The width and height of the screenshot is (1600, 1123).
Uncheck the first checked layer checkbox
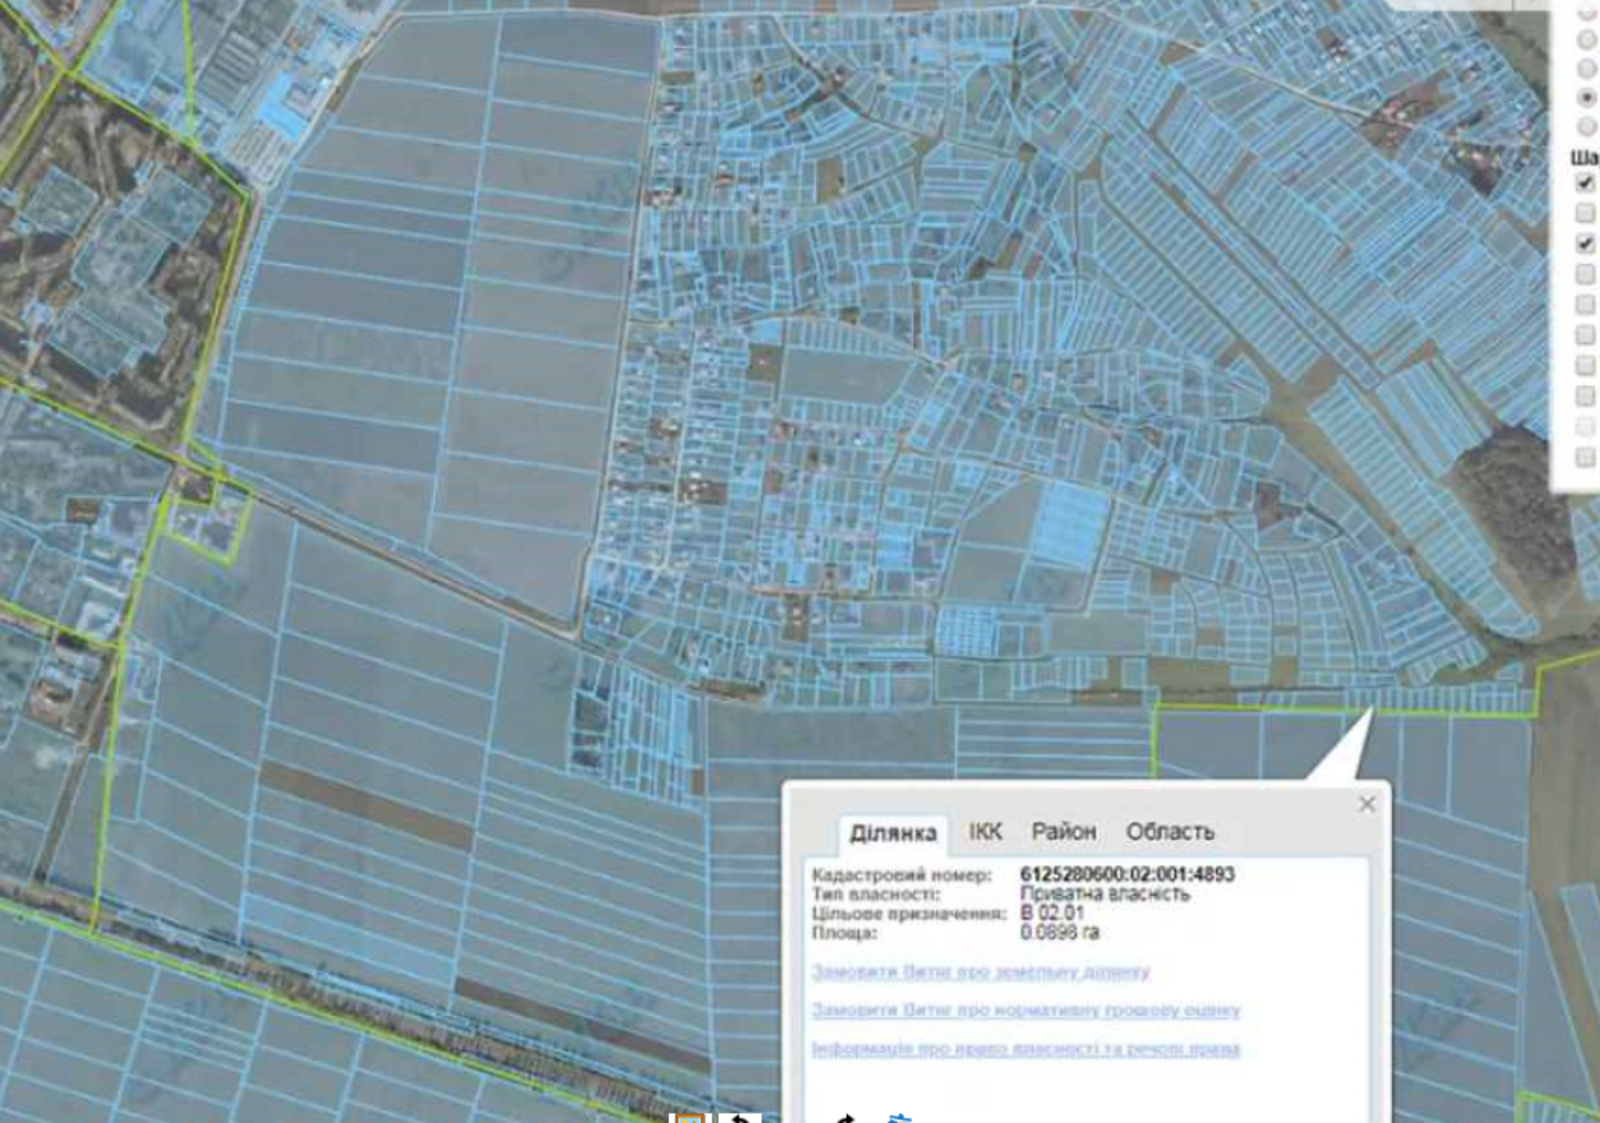coord(1585,182)
